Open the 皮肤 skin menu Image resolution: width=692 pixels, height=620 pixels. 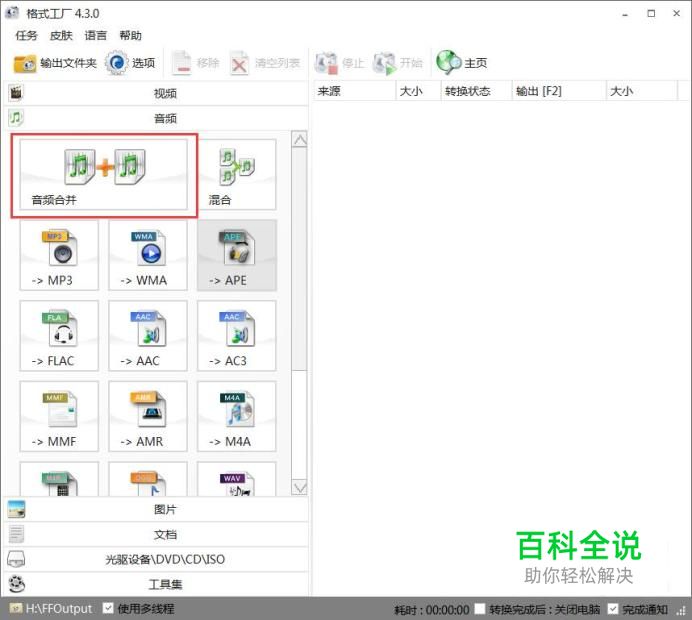pos(61,35)
